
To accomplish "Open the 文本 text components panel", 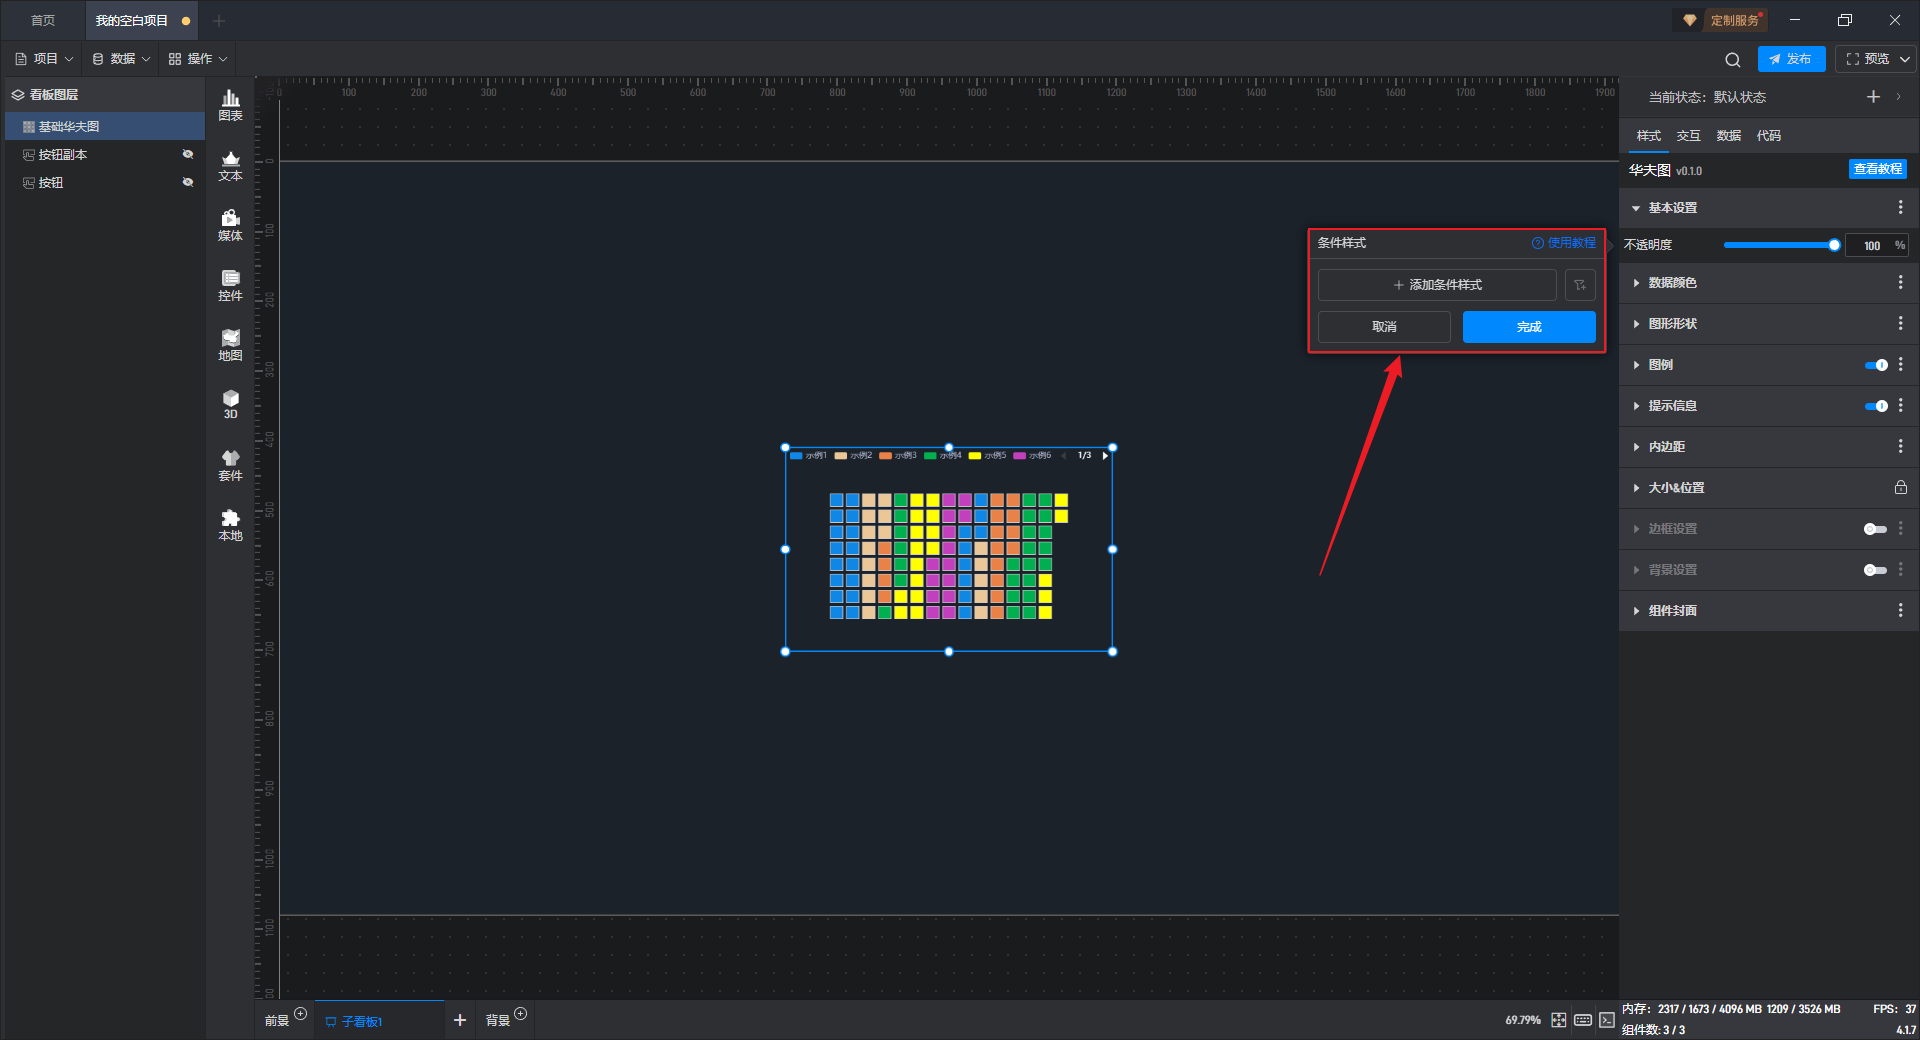I will click(230, 165).
